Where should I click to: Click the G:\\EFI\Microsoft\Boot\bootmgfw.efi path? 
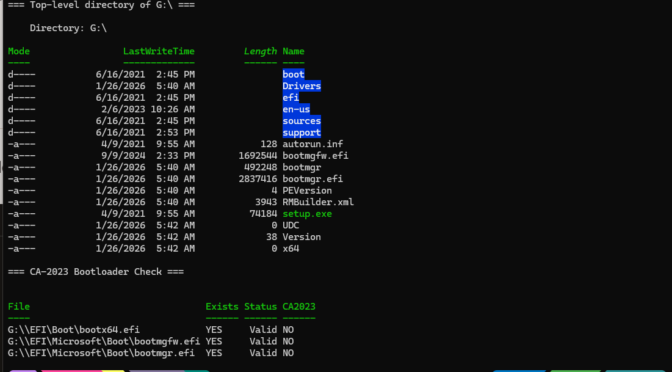(x=104, y=341)
